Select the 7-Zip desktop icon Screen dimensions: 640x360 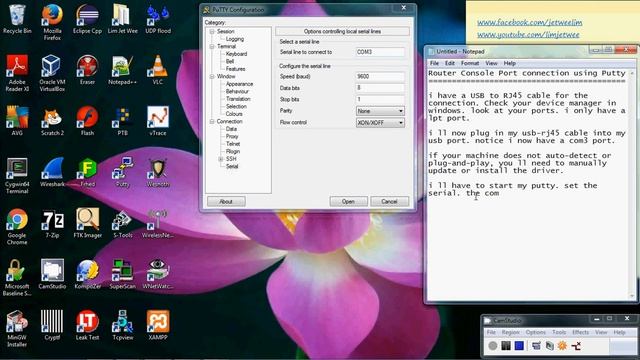52,223
